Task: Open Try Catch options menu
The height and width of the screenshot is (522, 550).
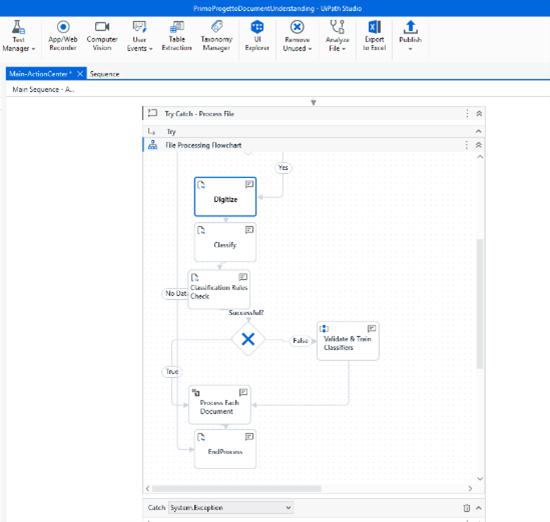Action: coord(467,113)
